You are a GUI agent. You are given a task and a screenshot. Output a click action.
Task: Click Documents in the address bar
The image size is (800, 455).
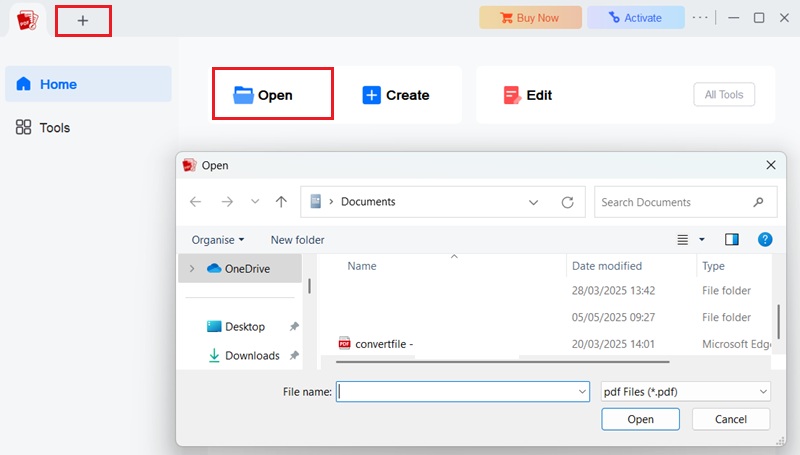pos(368,202)
